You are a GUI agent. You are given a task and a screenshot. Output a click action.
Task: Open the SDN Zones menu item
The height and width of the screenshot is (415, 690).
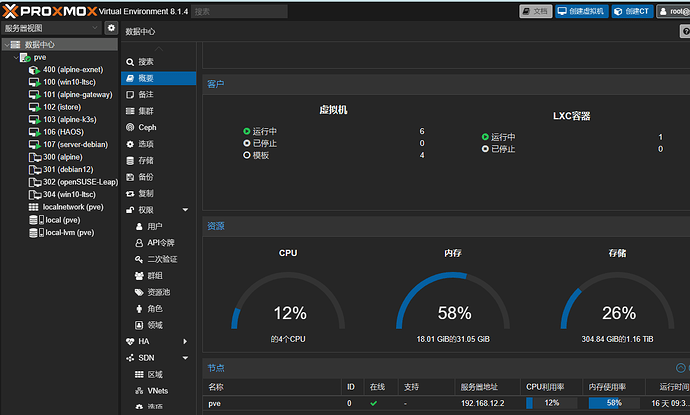click(x=158, y=375)
